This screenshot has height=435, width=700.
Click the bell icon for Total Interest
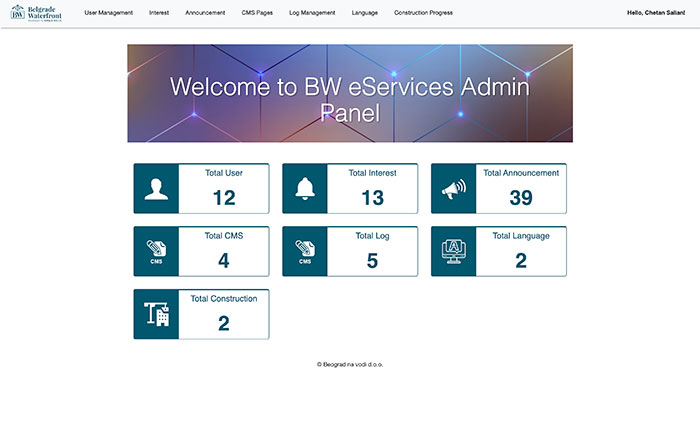click(x=305, y=188)
